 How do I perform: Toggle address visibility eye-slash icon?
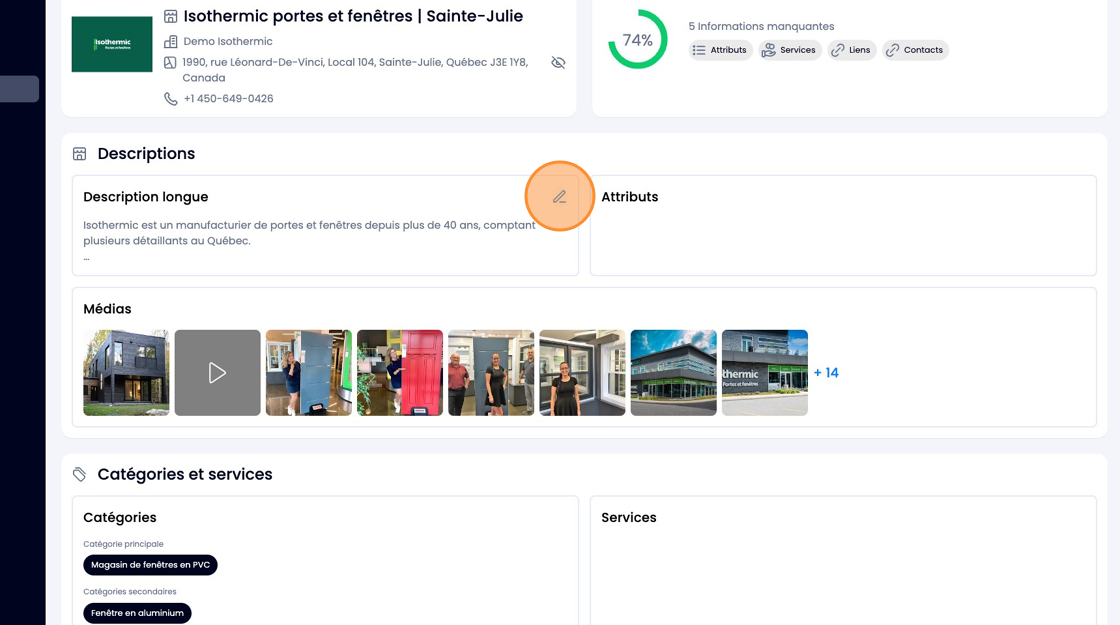559,63
